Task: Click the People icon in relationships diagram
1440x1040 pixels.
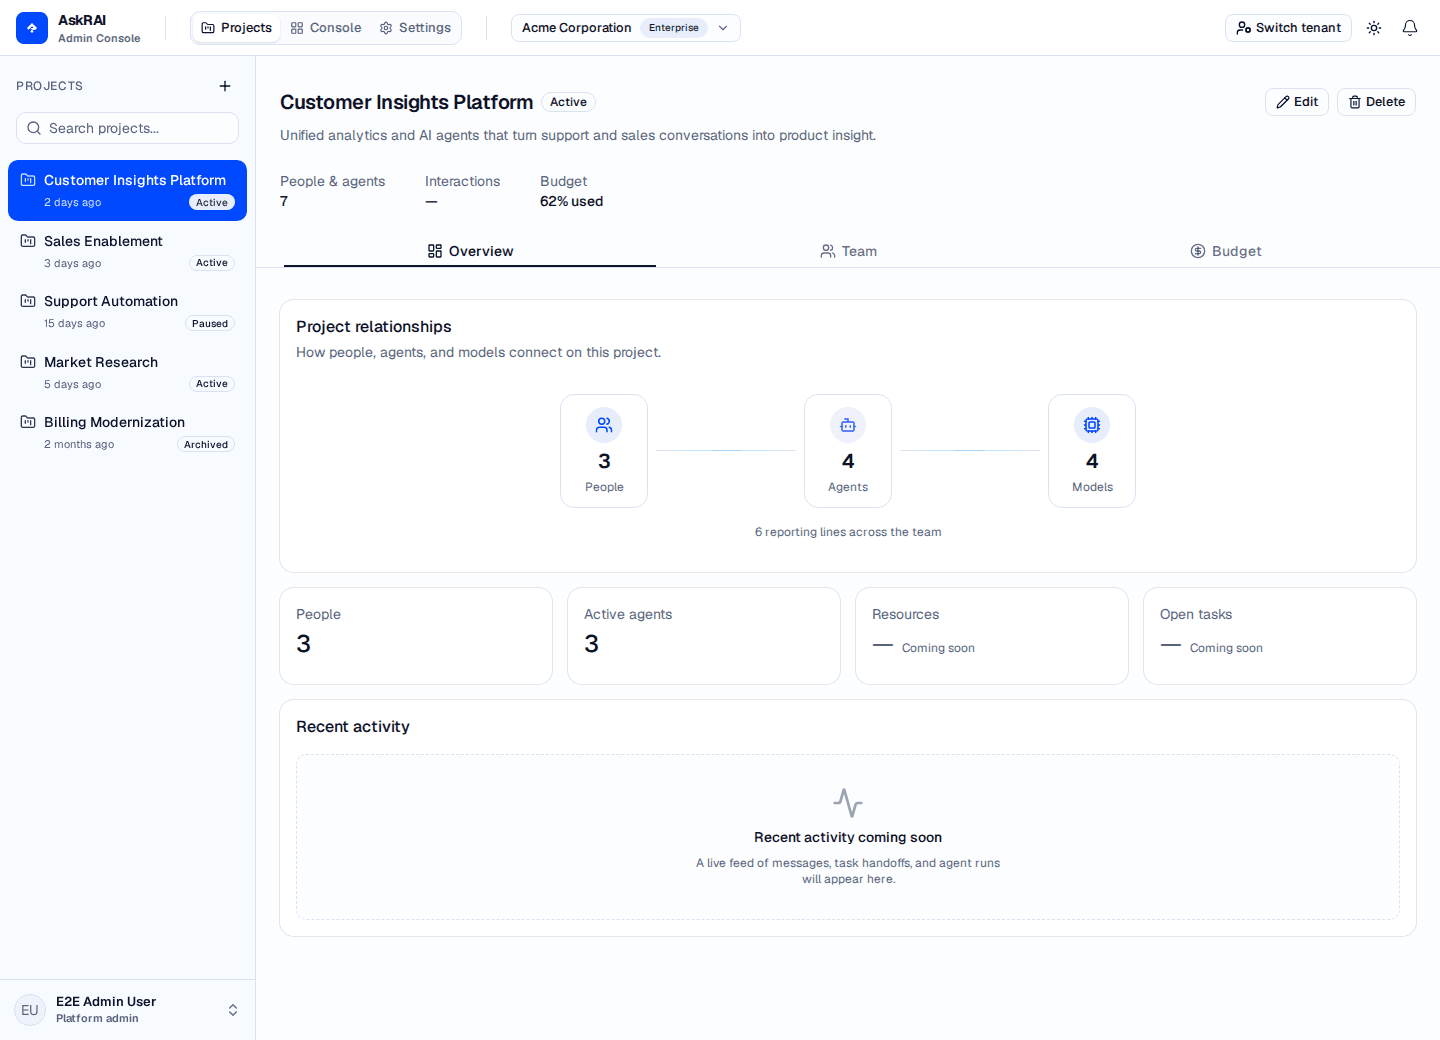Action: (x=604, y=425)
